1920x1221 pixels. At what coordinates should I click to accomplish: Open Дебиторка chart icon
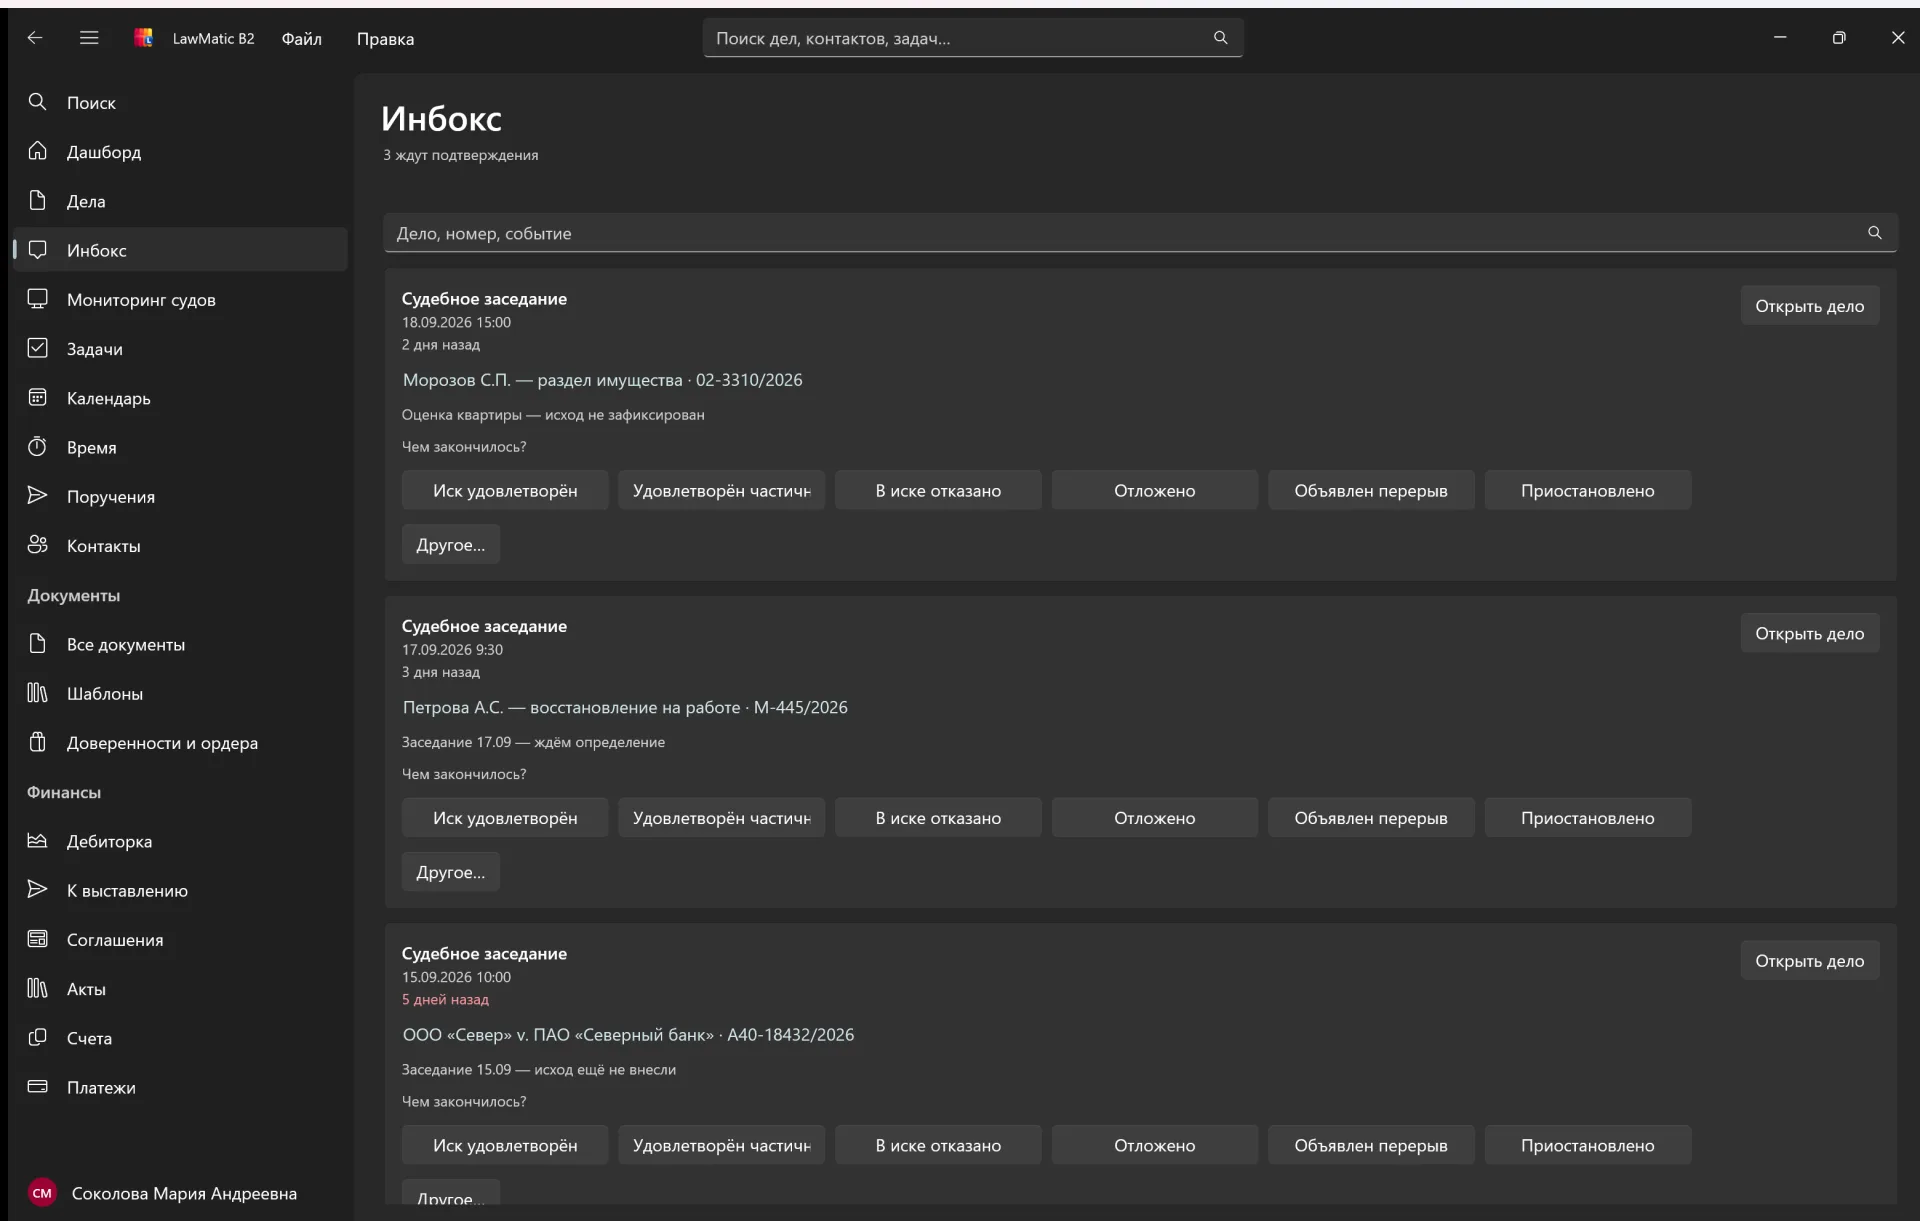[38, 840]
